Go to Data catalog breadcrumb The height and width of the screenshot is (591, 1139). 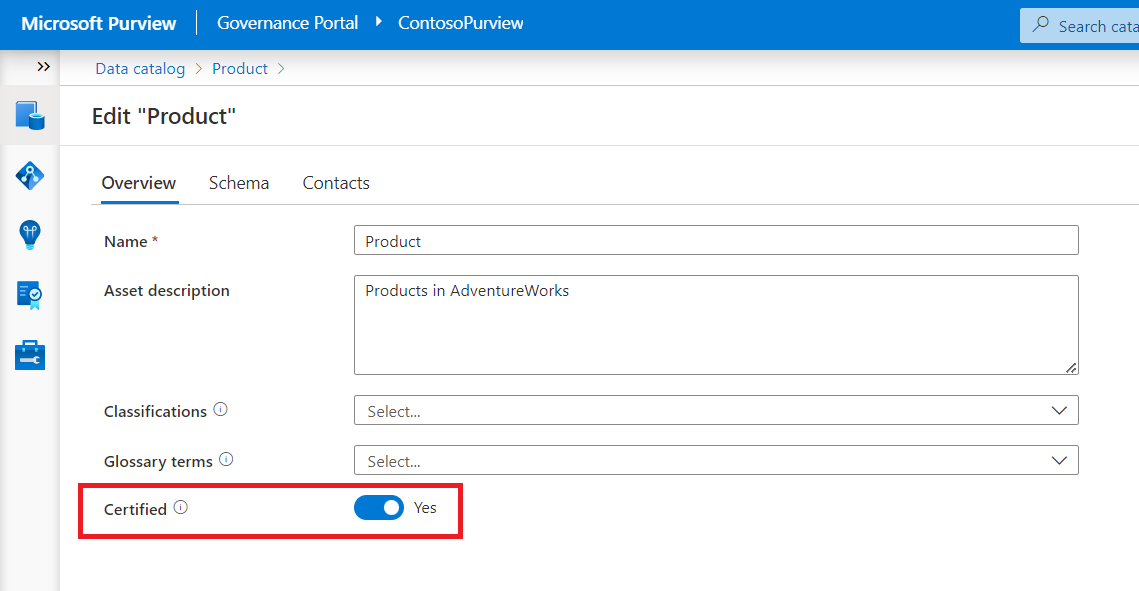(140, 69)
